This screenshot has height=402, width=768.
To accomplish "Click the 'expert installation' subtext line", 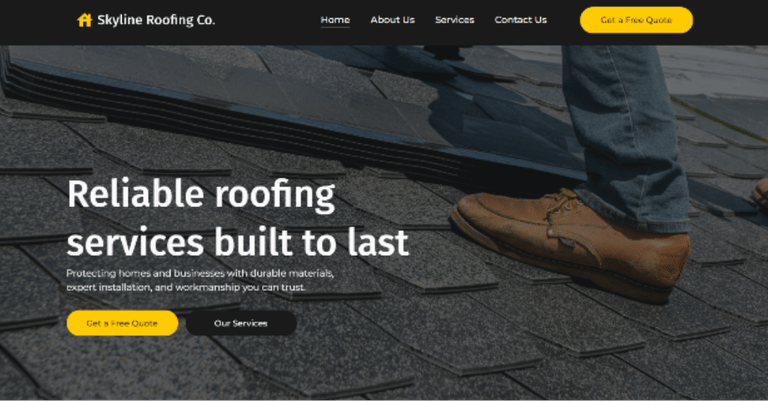I will pos(186,287).
